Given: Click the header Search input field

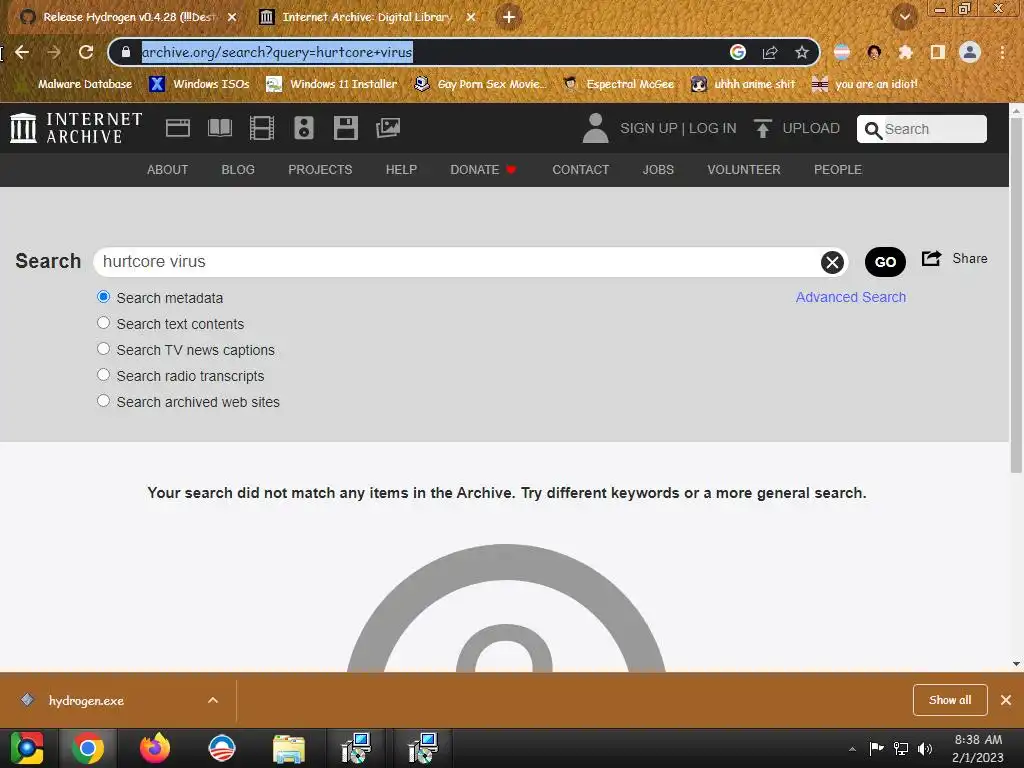Looking at the screenshot, I should pos(921,129).
